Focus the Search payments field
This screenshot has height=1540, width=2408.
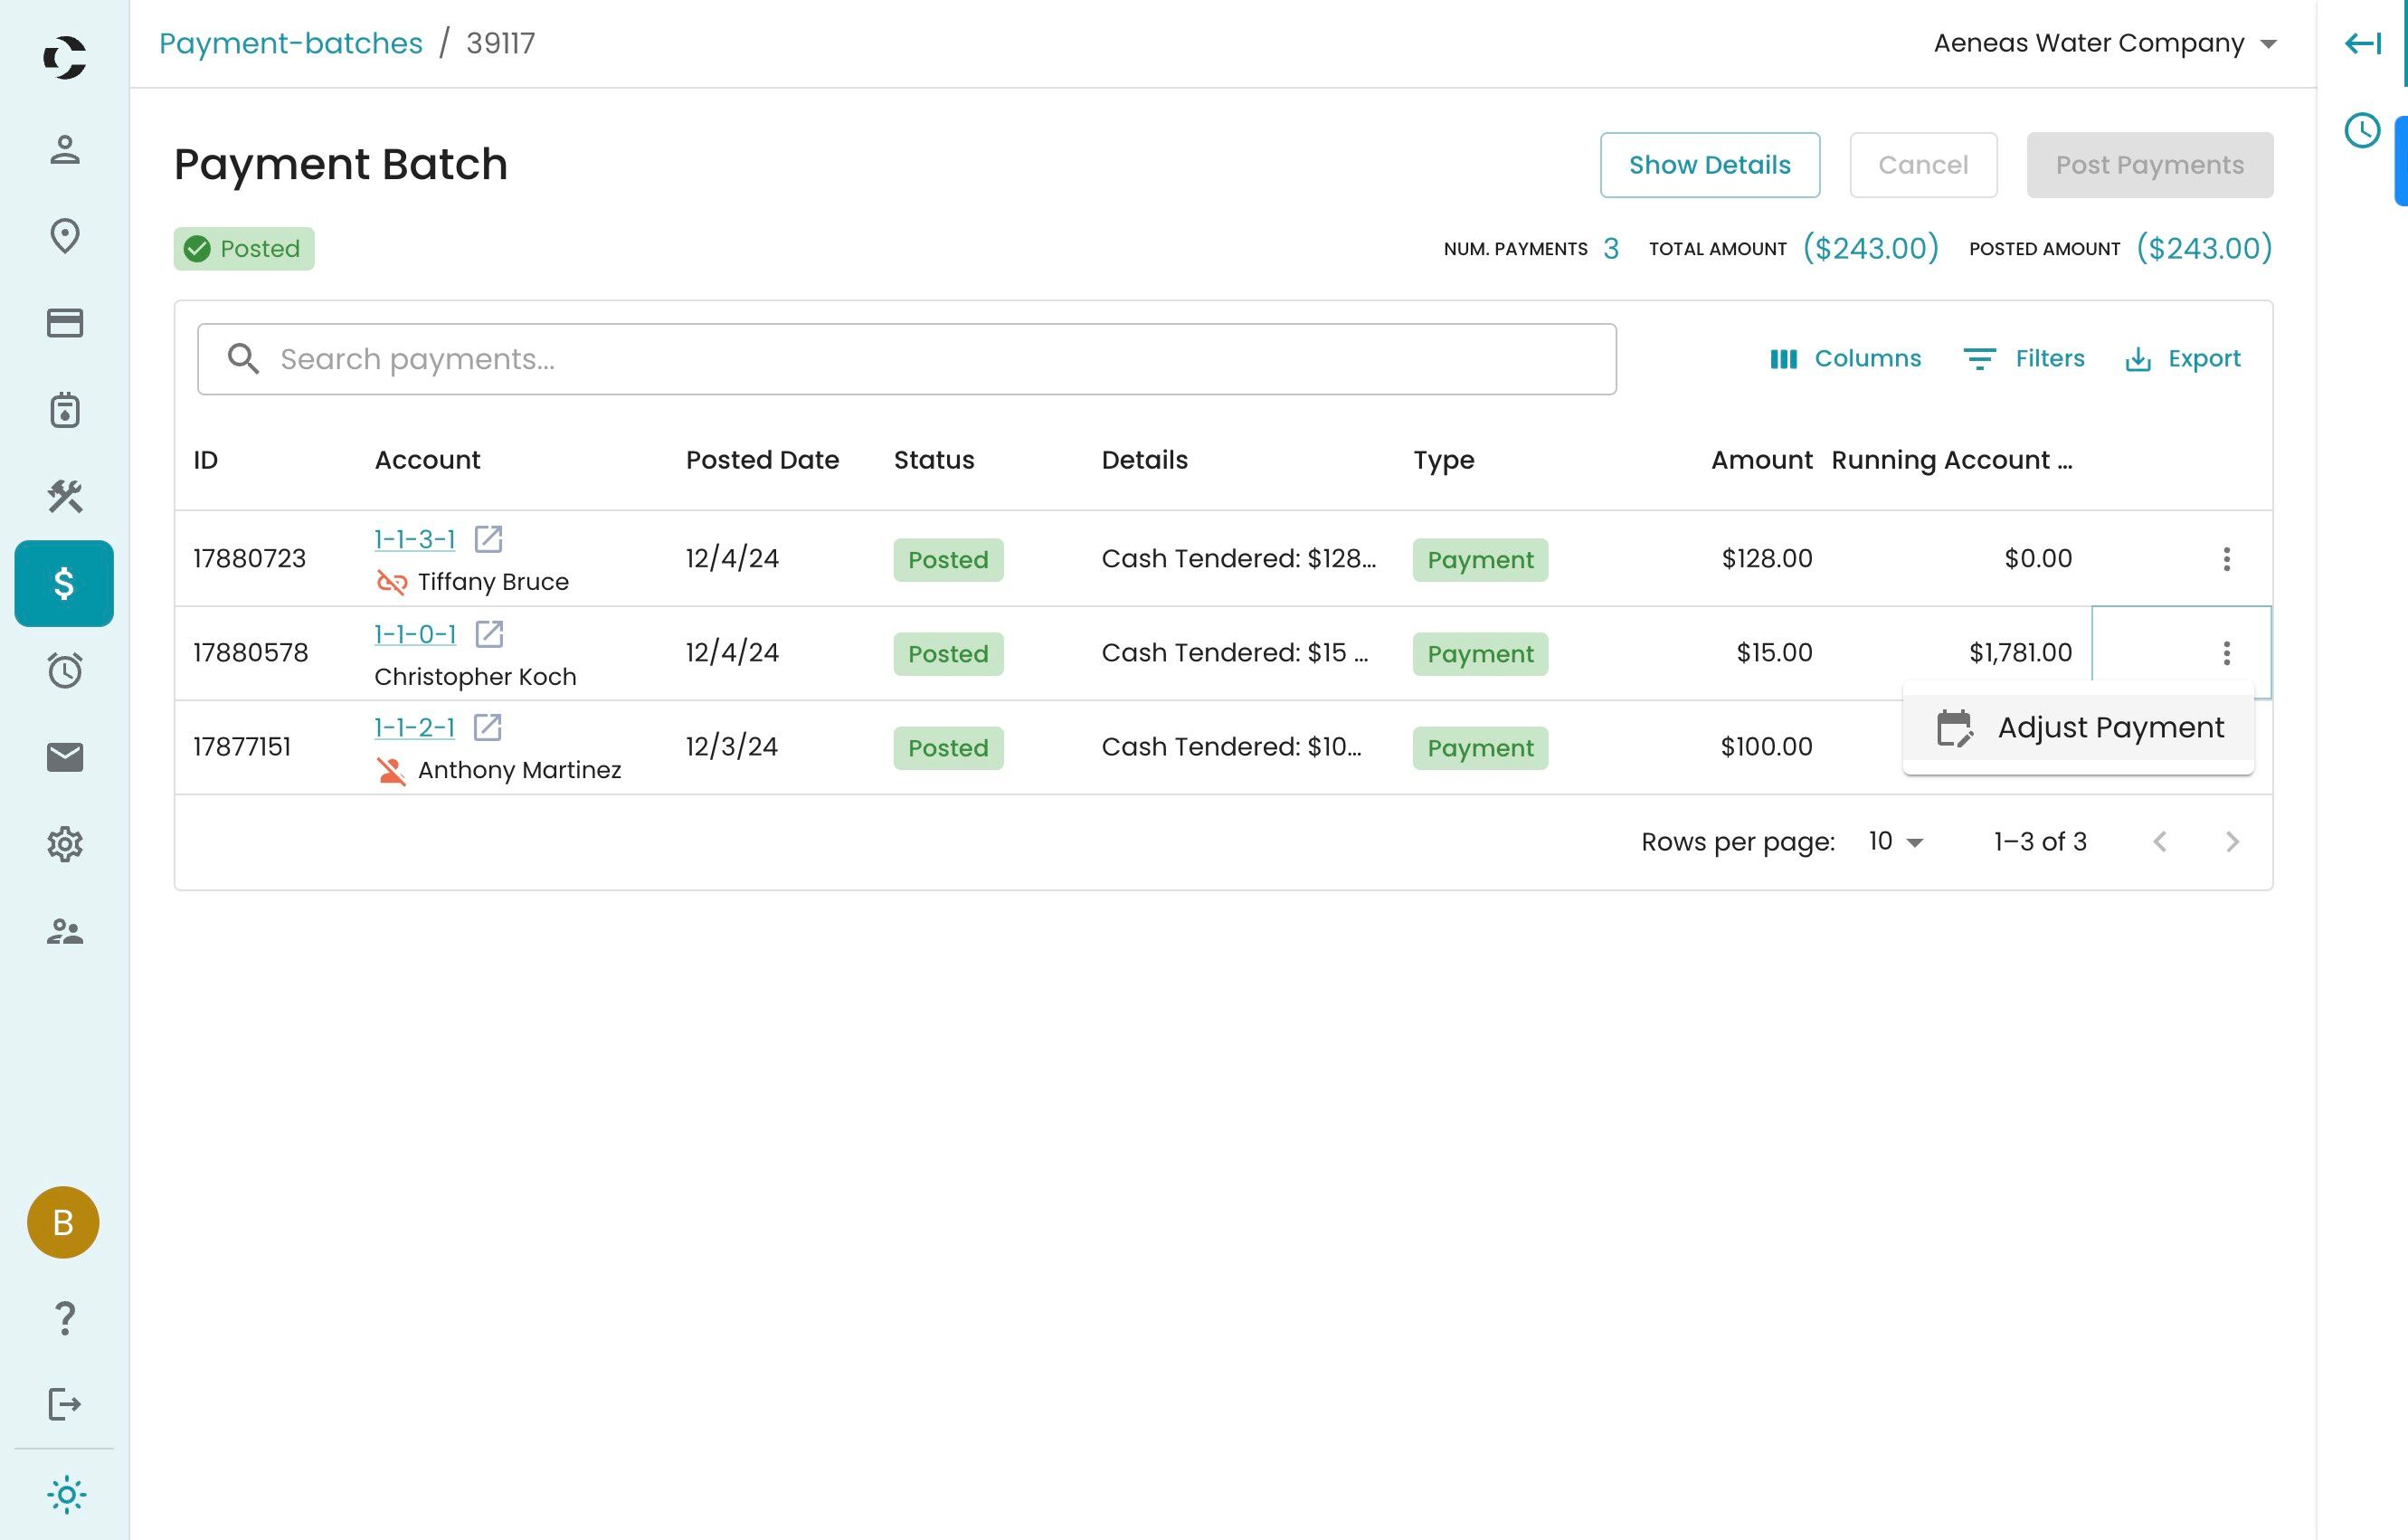click(x=906, y=359)
